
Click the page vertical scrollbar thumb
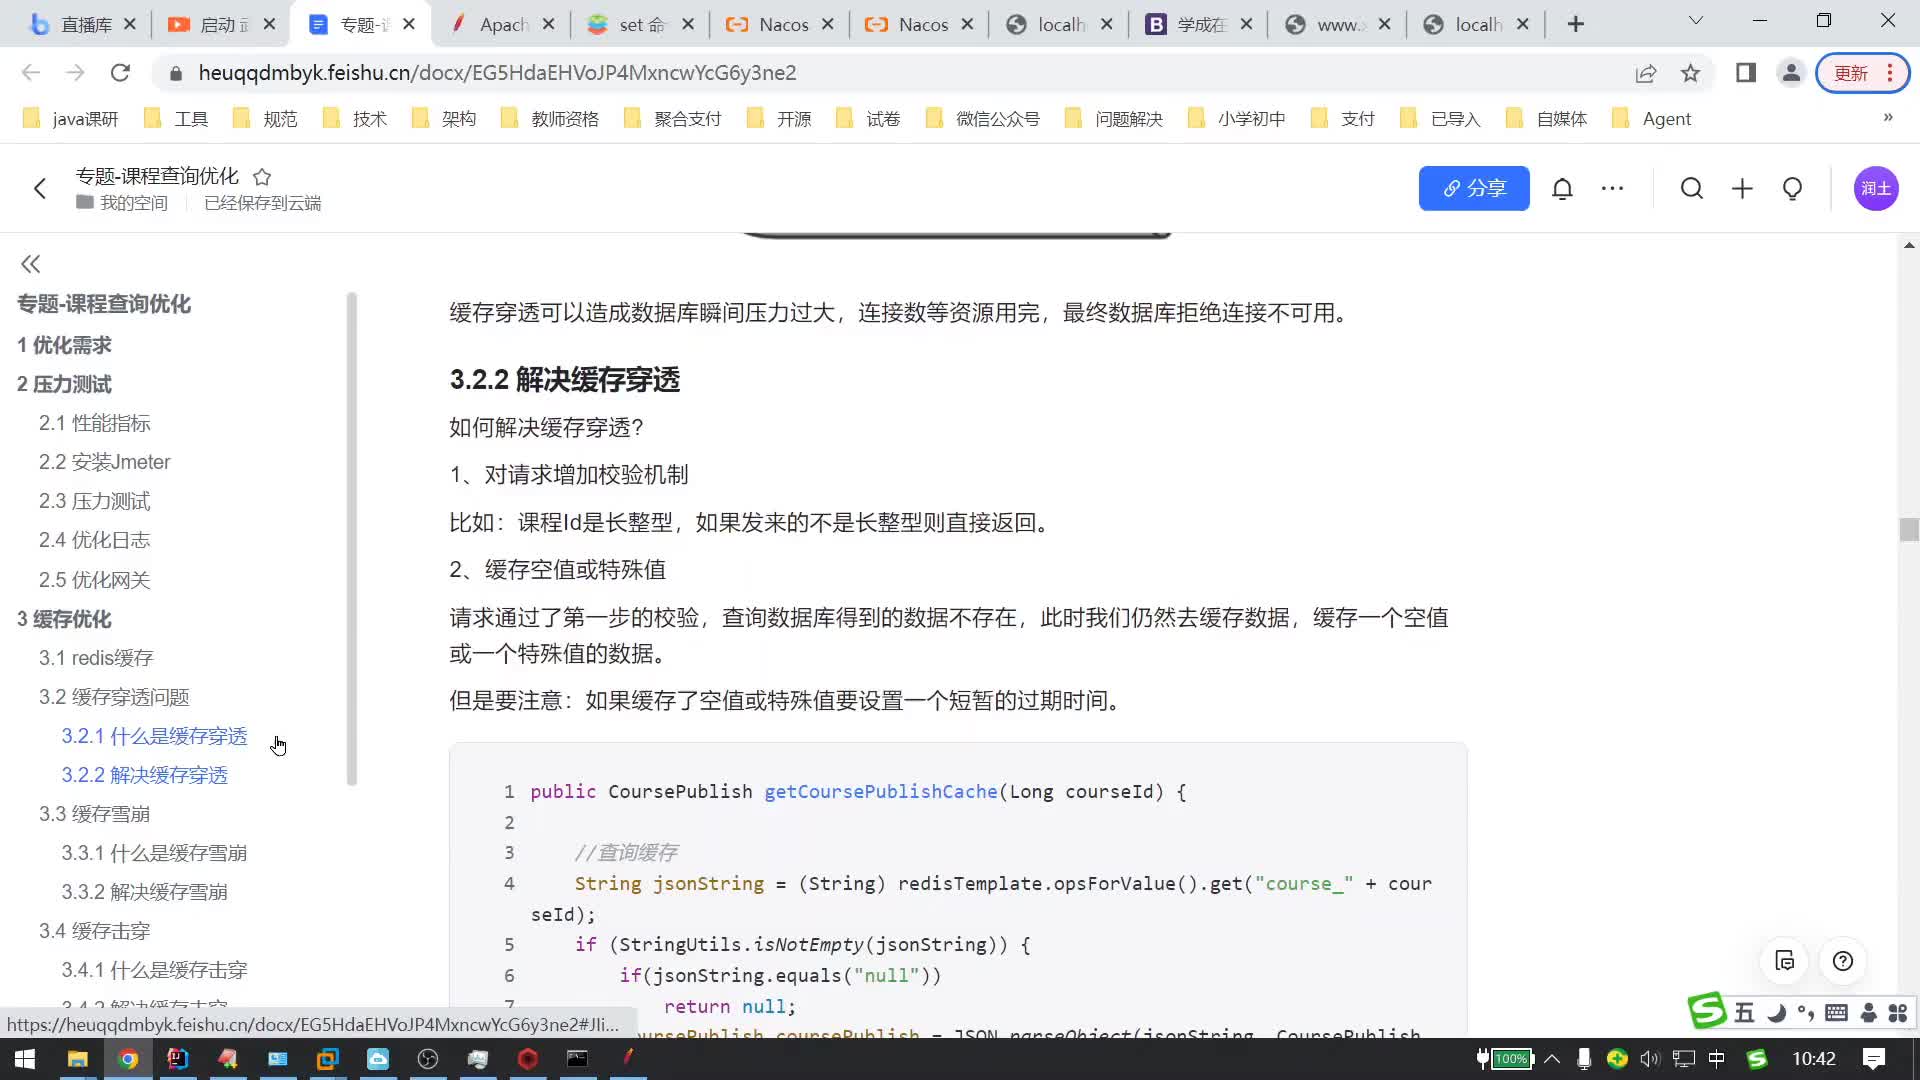coord(1909,529)
